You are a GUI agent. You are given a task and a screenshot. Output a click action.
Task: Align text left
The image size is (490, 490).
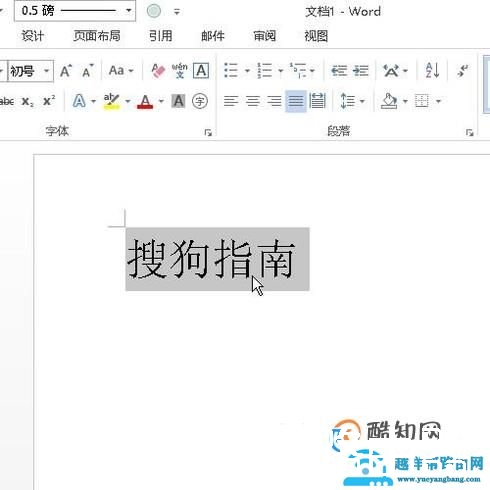click(231, 101)
